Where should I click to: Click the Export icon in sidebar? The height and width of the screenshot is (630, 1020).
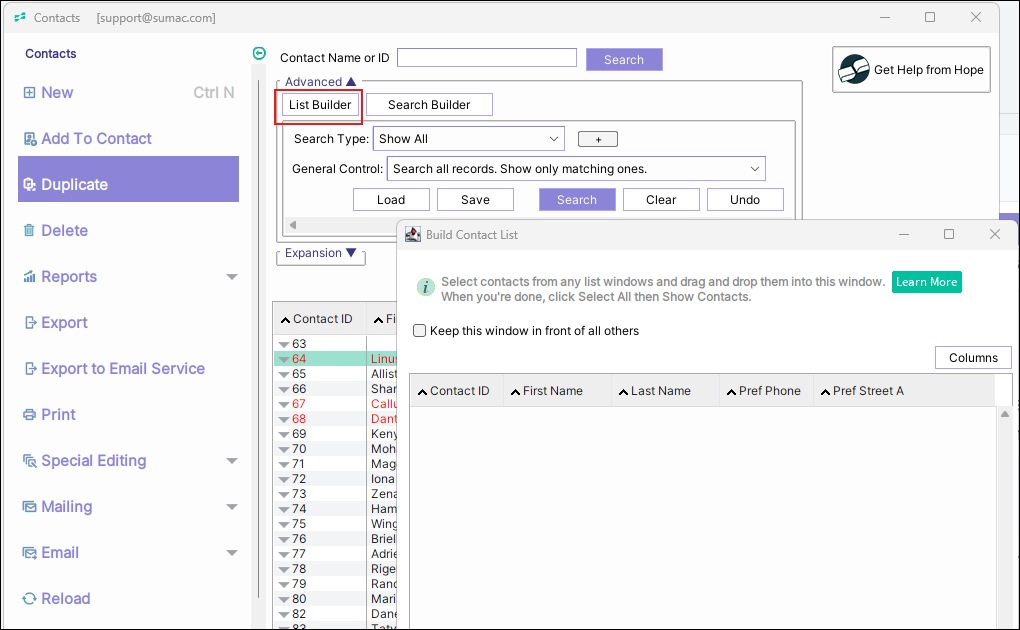point(29,323)
